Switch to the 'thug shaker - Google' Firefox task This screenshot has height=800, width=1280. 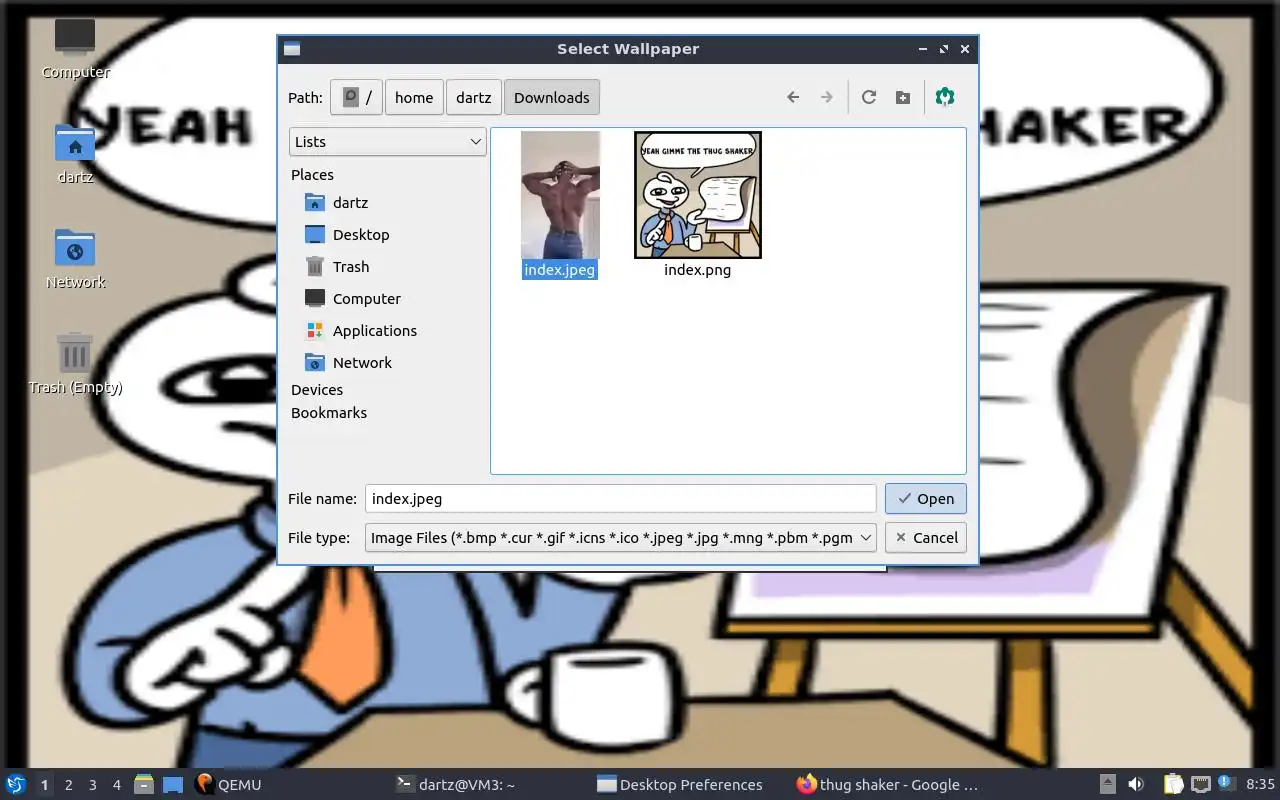888,784
